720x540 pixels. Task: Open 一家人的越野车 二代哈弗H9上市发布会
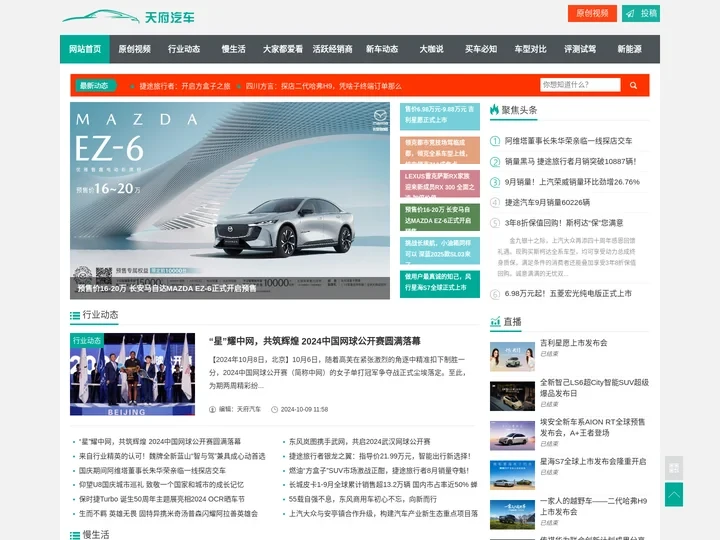(593, 506)
